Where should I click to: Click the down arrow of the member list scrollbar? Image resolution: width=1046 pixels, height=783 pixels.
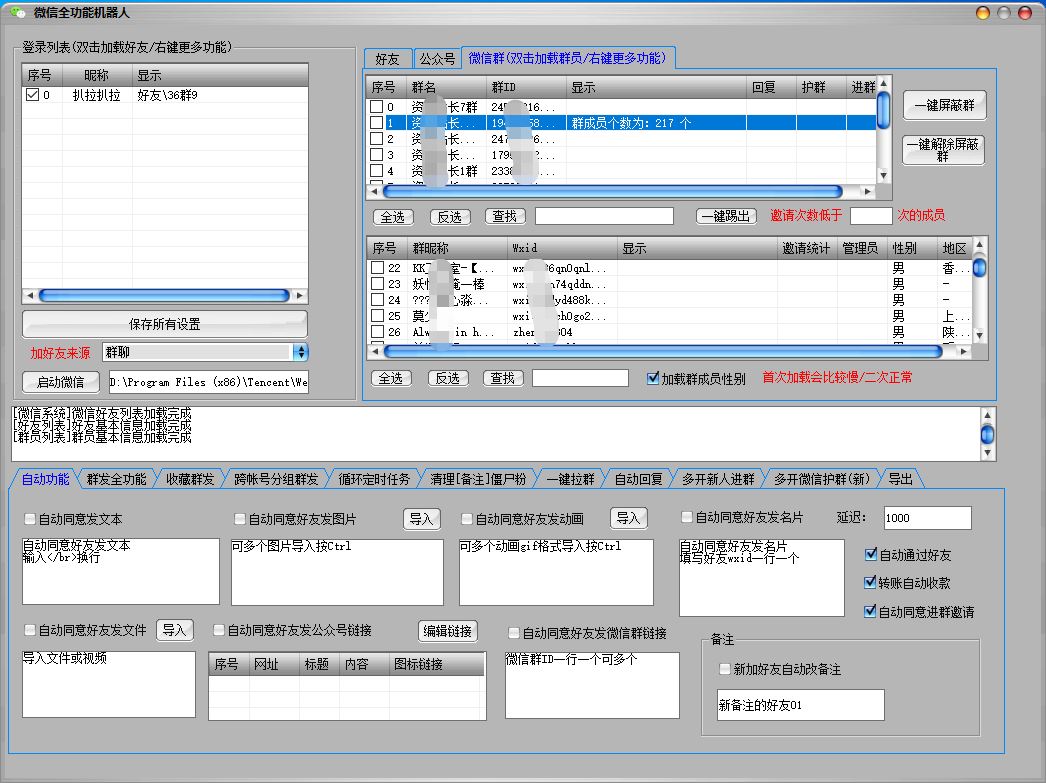pos(979,336)
